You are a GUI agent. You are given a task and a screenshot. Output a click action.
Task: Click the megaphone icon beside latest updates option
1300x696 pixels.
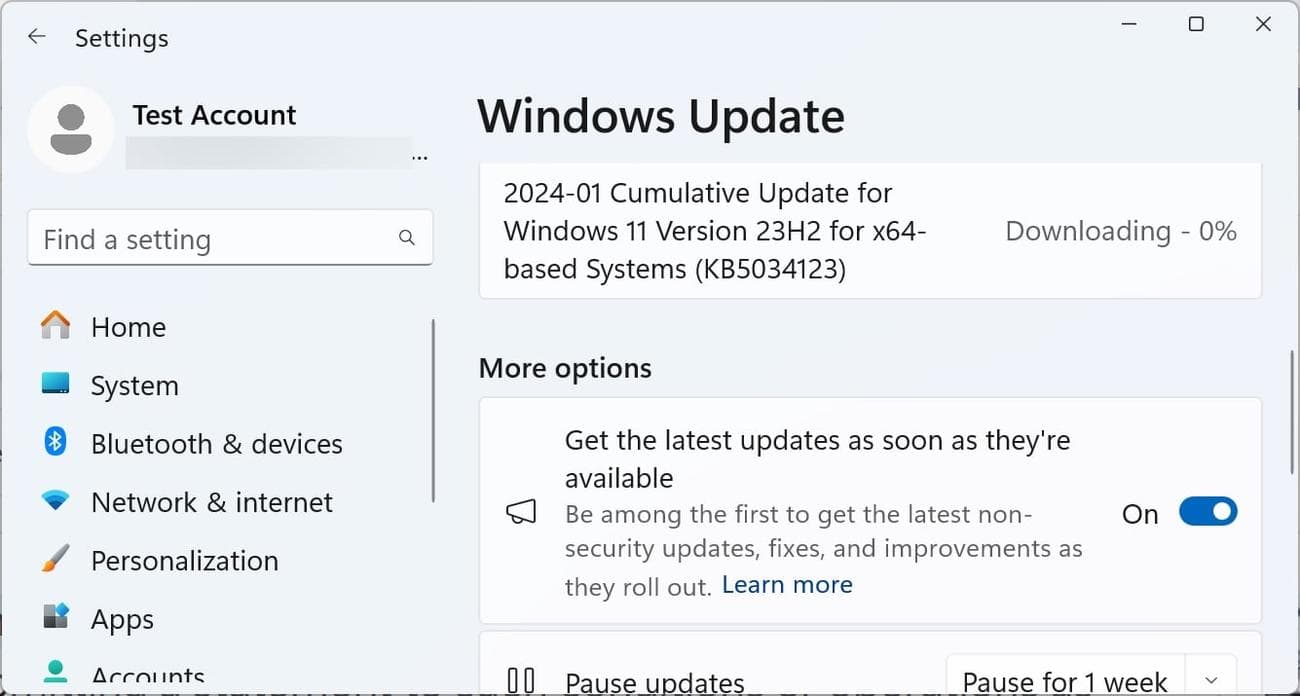point(521,512)
